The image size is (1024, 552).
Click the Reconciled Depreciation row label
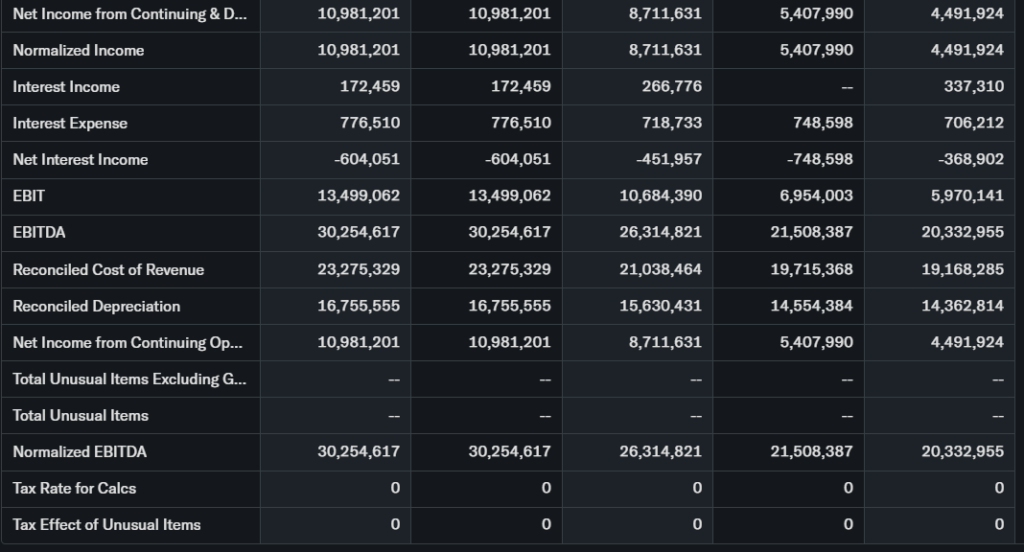tap(97, 306)
